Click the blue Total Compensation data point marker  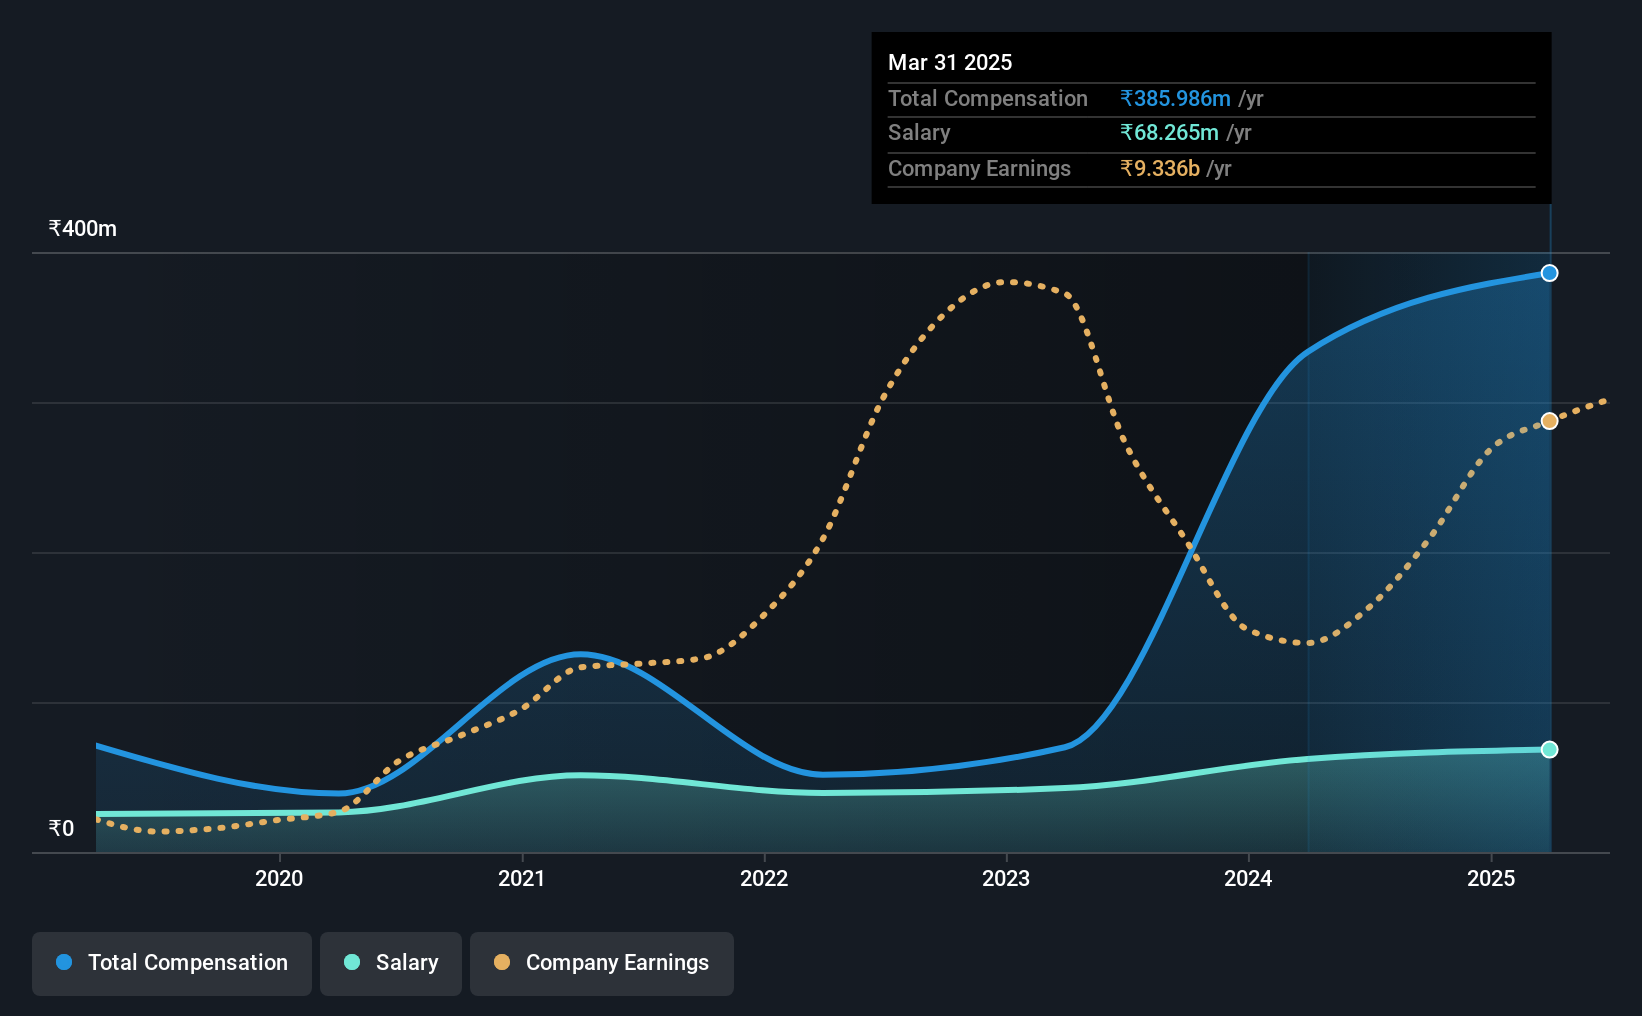pyautogui.click(x=1549, y=273)
